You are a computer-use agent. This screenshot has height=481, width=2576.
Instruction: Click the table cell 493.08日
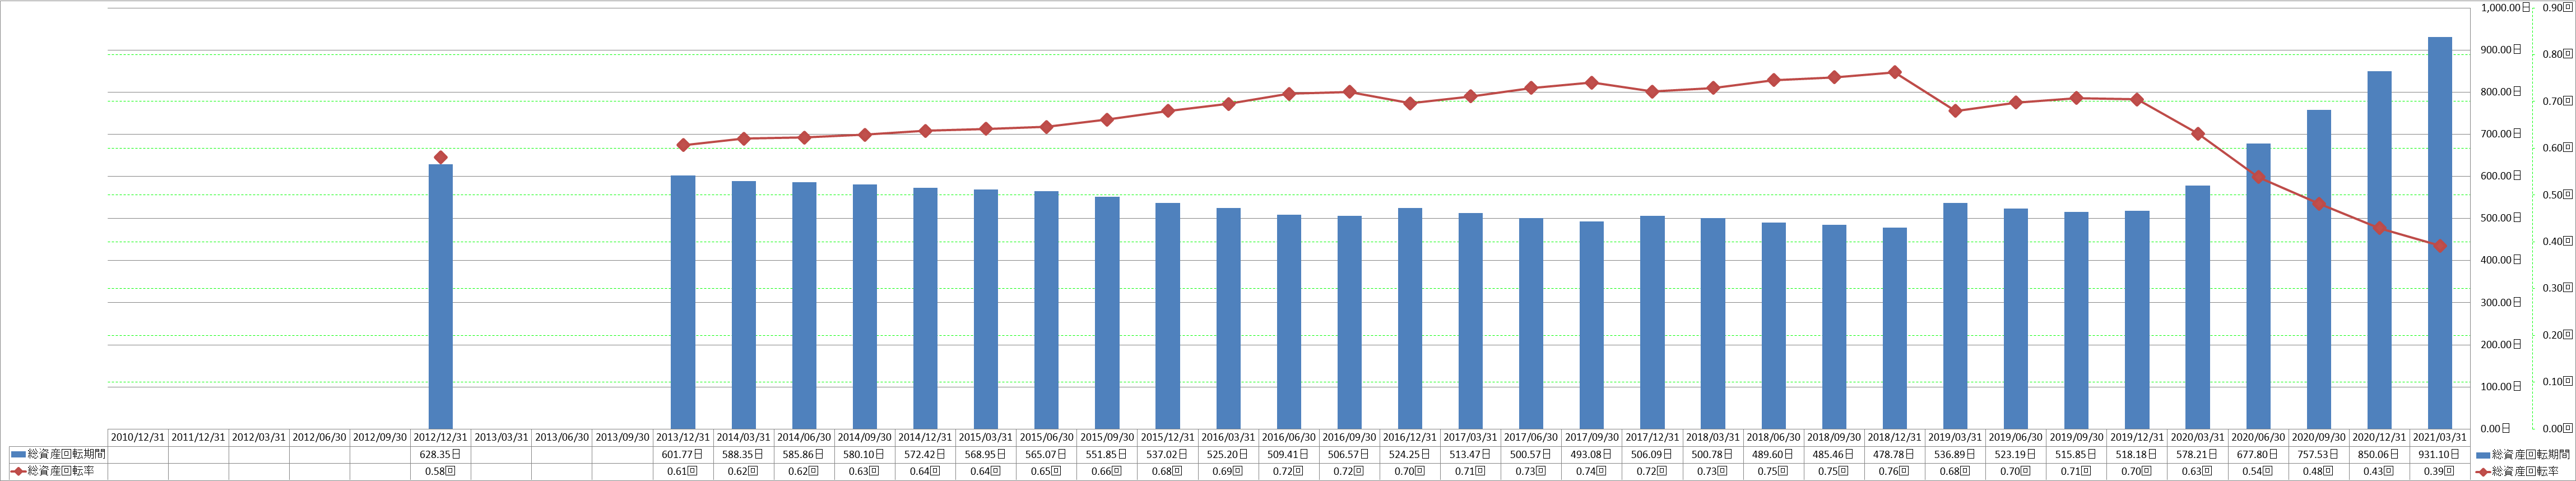tap(1591, 454)
